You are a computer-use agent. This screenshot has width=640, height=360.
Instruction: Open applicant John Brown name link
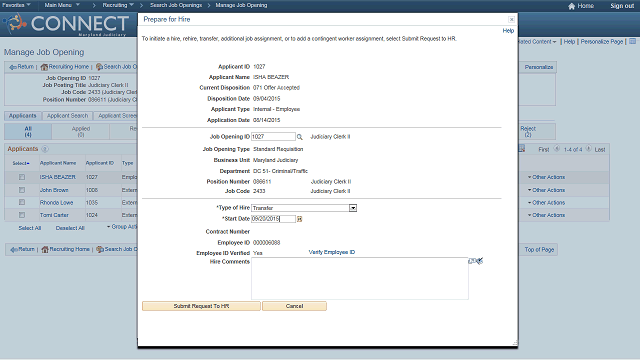coord(54,190)
